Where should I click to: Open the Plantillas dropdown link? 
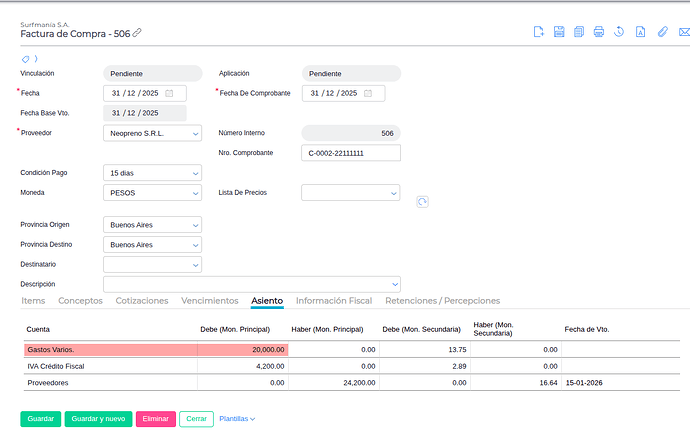point(237,419)
